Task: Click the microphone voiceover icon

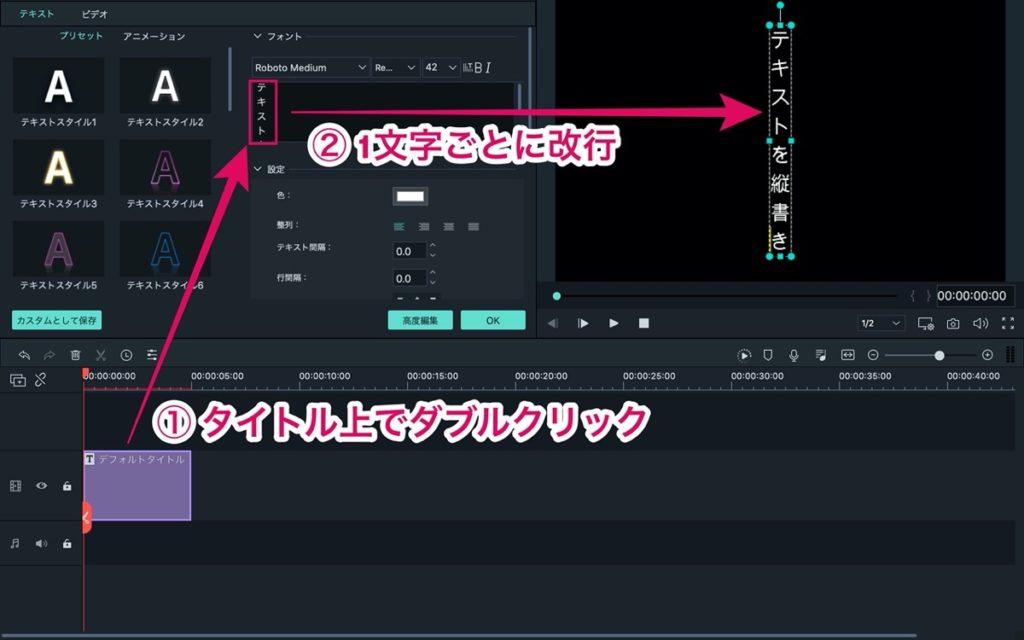Action: (793, 355)
